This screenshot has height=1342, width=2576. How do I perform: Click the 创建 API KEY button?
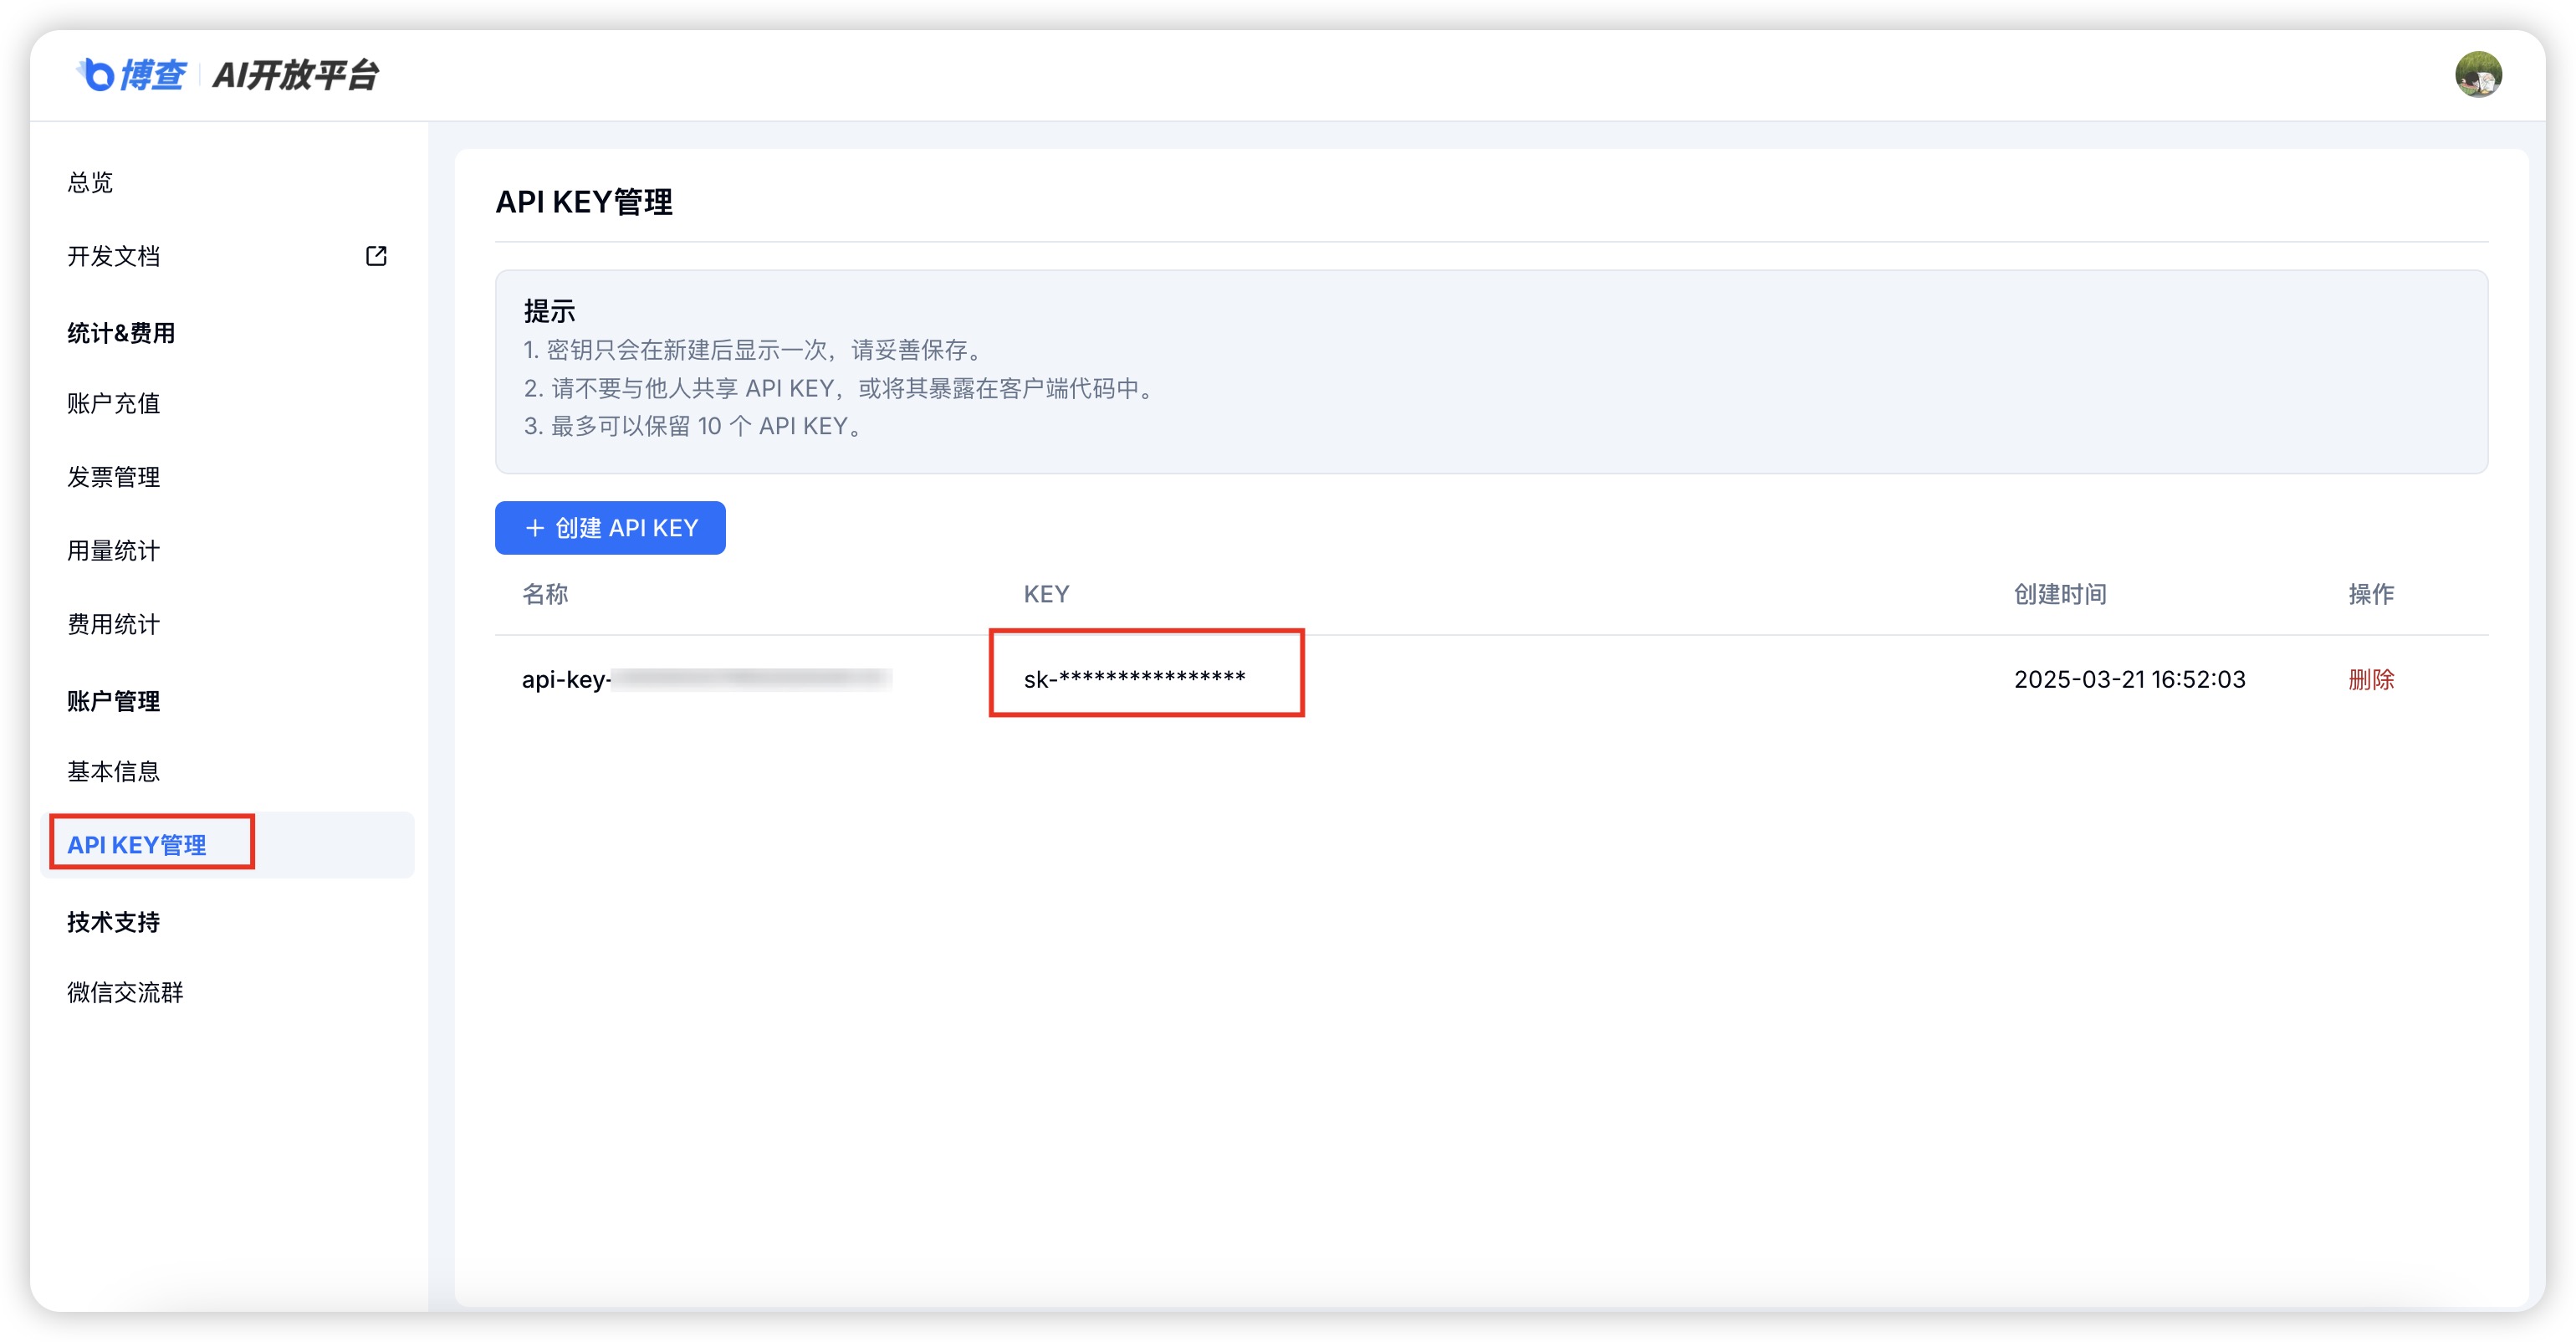click(610, 528)
